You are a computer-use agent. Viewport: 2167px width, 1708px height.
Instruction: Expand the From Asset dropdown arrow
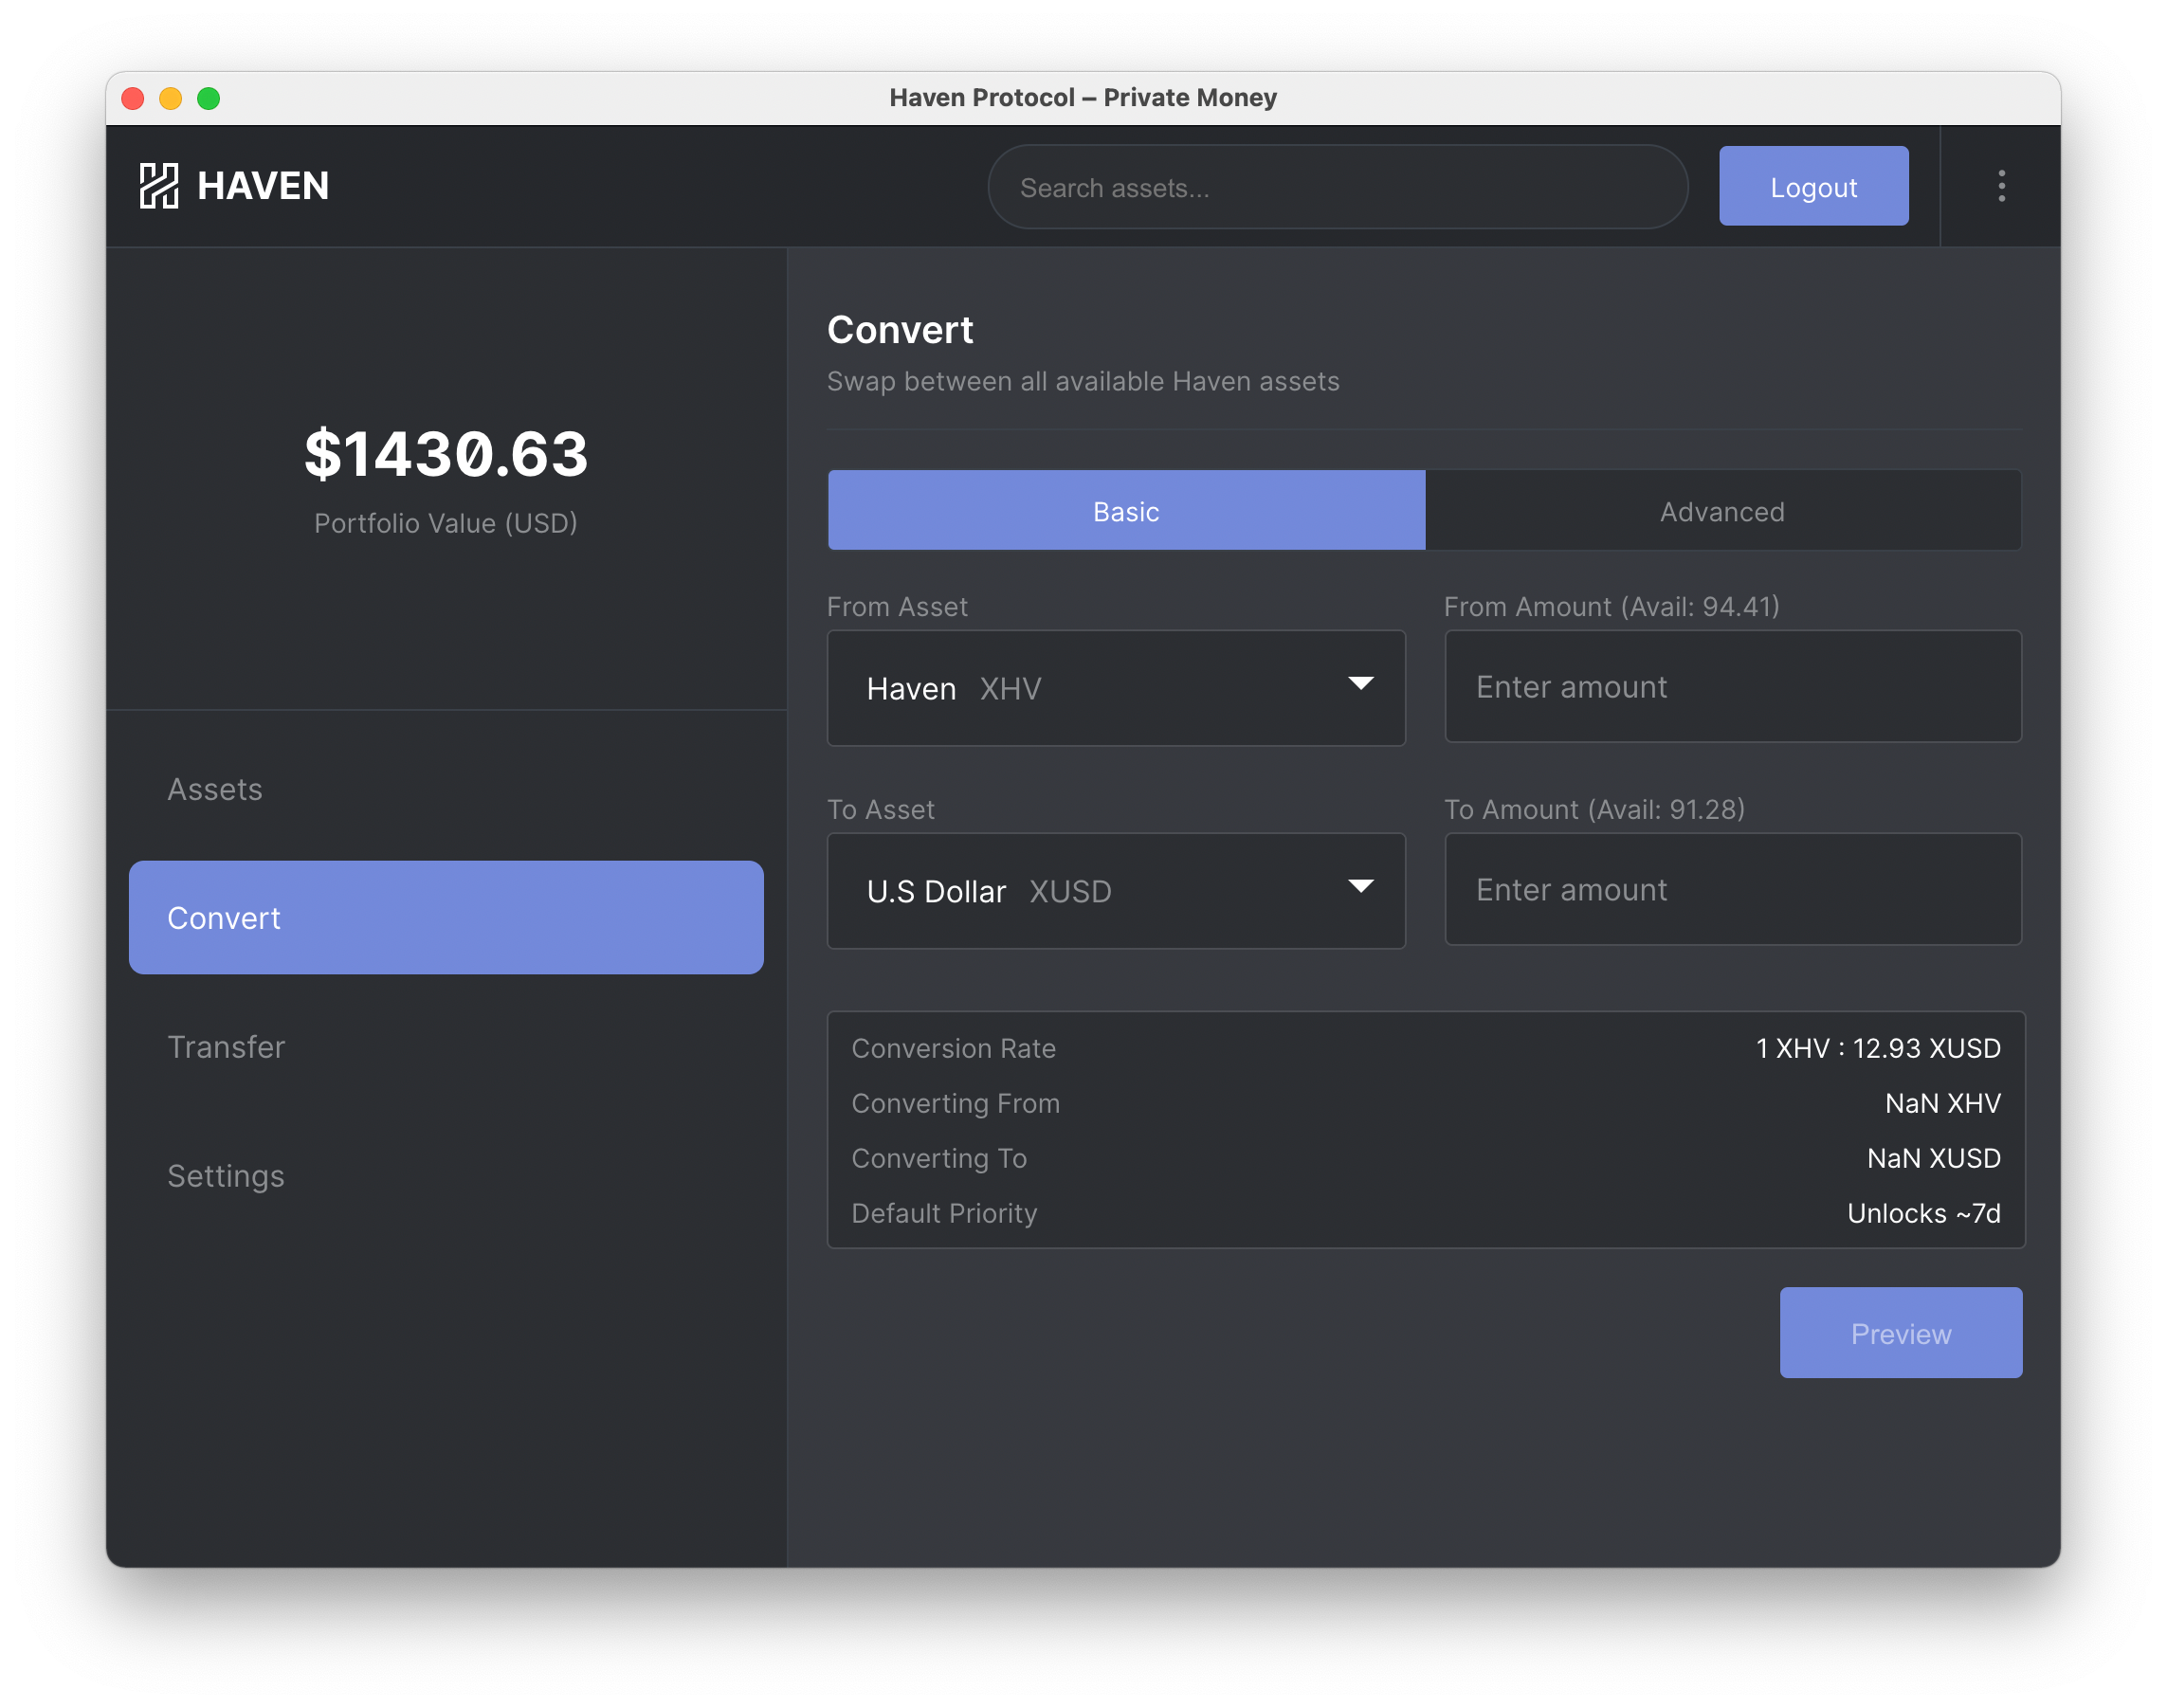point(1360,684)
